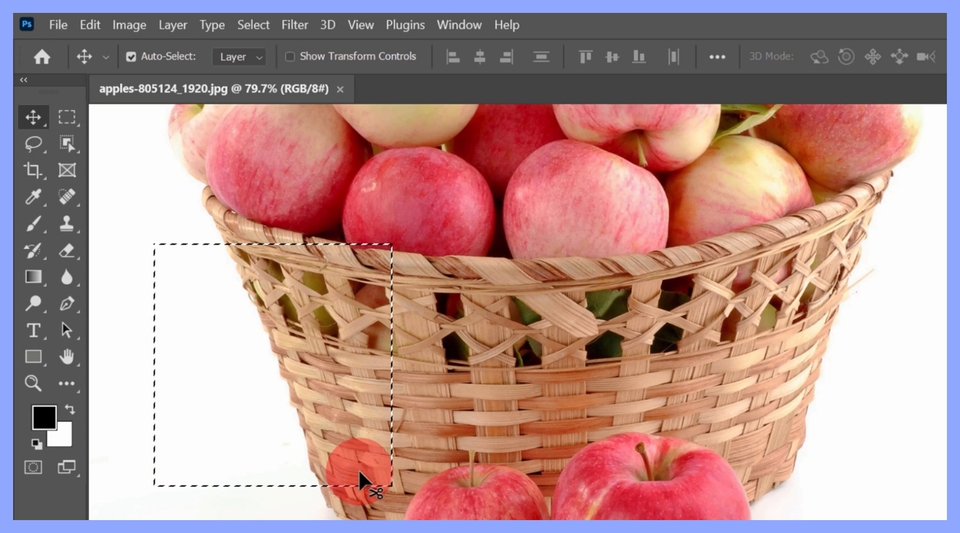Select the Object Selection tool
Viewport: 960px width, 533px height.
(67, 144)
